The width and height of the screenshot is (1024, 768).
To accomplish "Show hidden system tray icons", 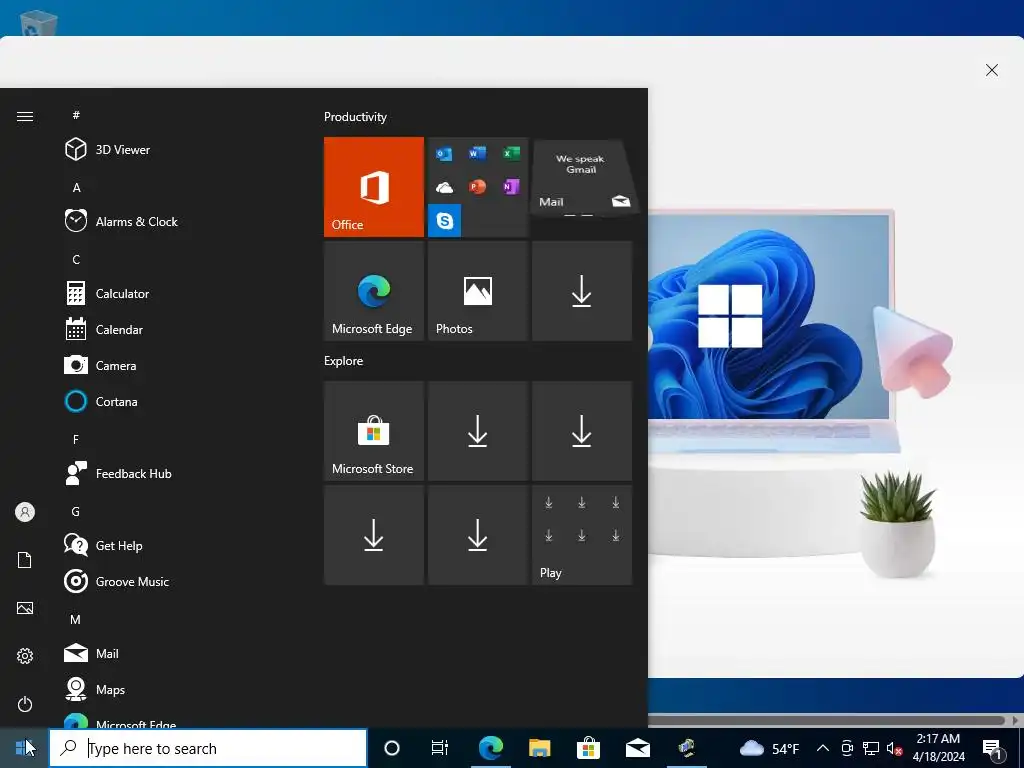I will 823,748.
